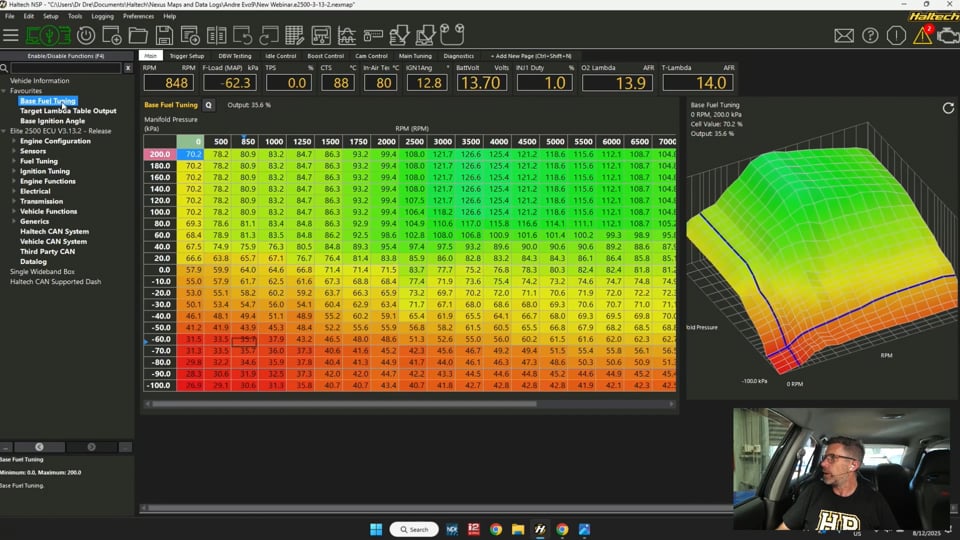The width and height of the screenshot is (960, 540).
Task: Open the Setup menu
Action: 51,17
